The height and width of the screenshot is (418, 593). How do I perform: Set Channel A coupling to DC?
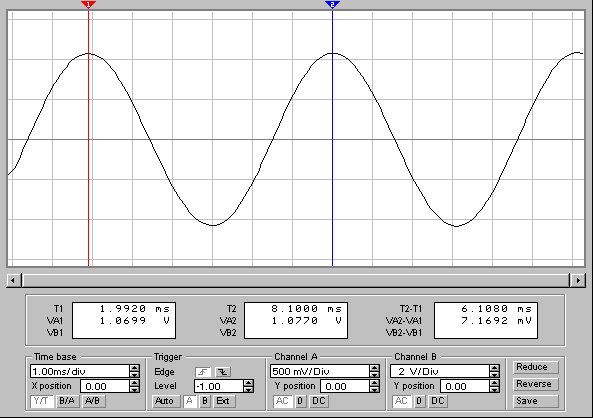(x=318, y=401)
